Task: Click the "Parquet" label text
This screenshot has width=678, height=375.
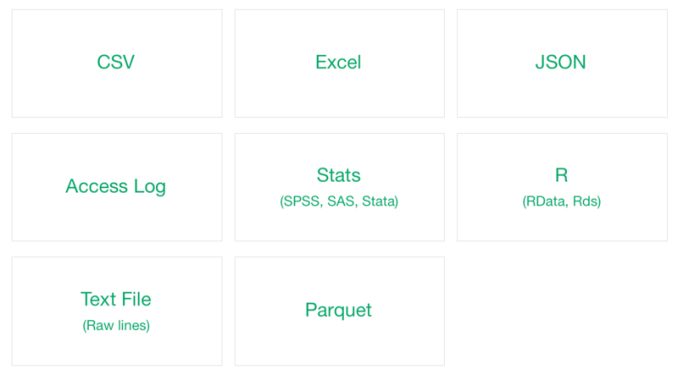Action: 339,311
